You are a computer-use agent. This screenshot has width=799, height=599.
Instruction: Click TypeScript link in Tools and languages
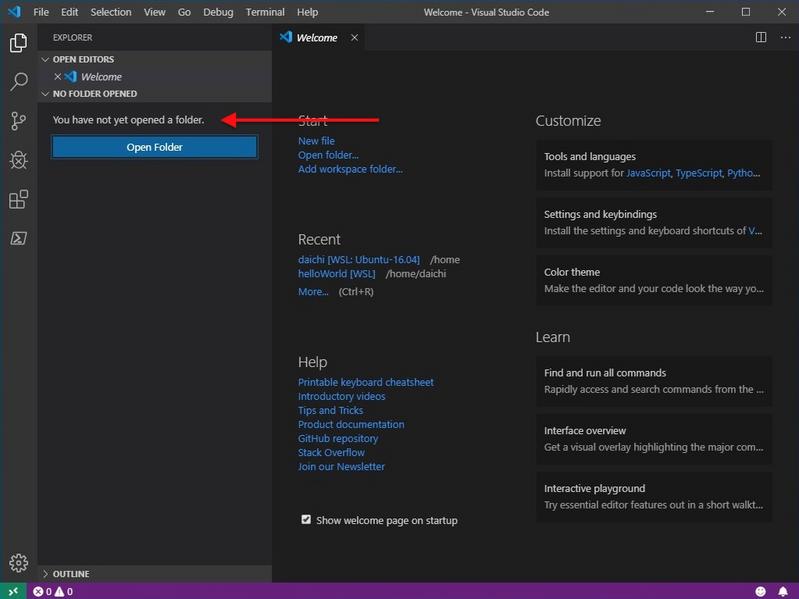coord(699,173)
